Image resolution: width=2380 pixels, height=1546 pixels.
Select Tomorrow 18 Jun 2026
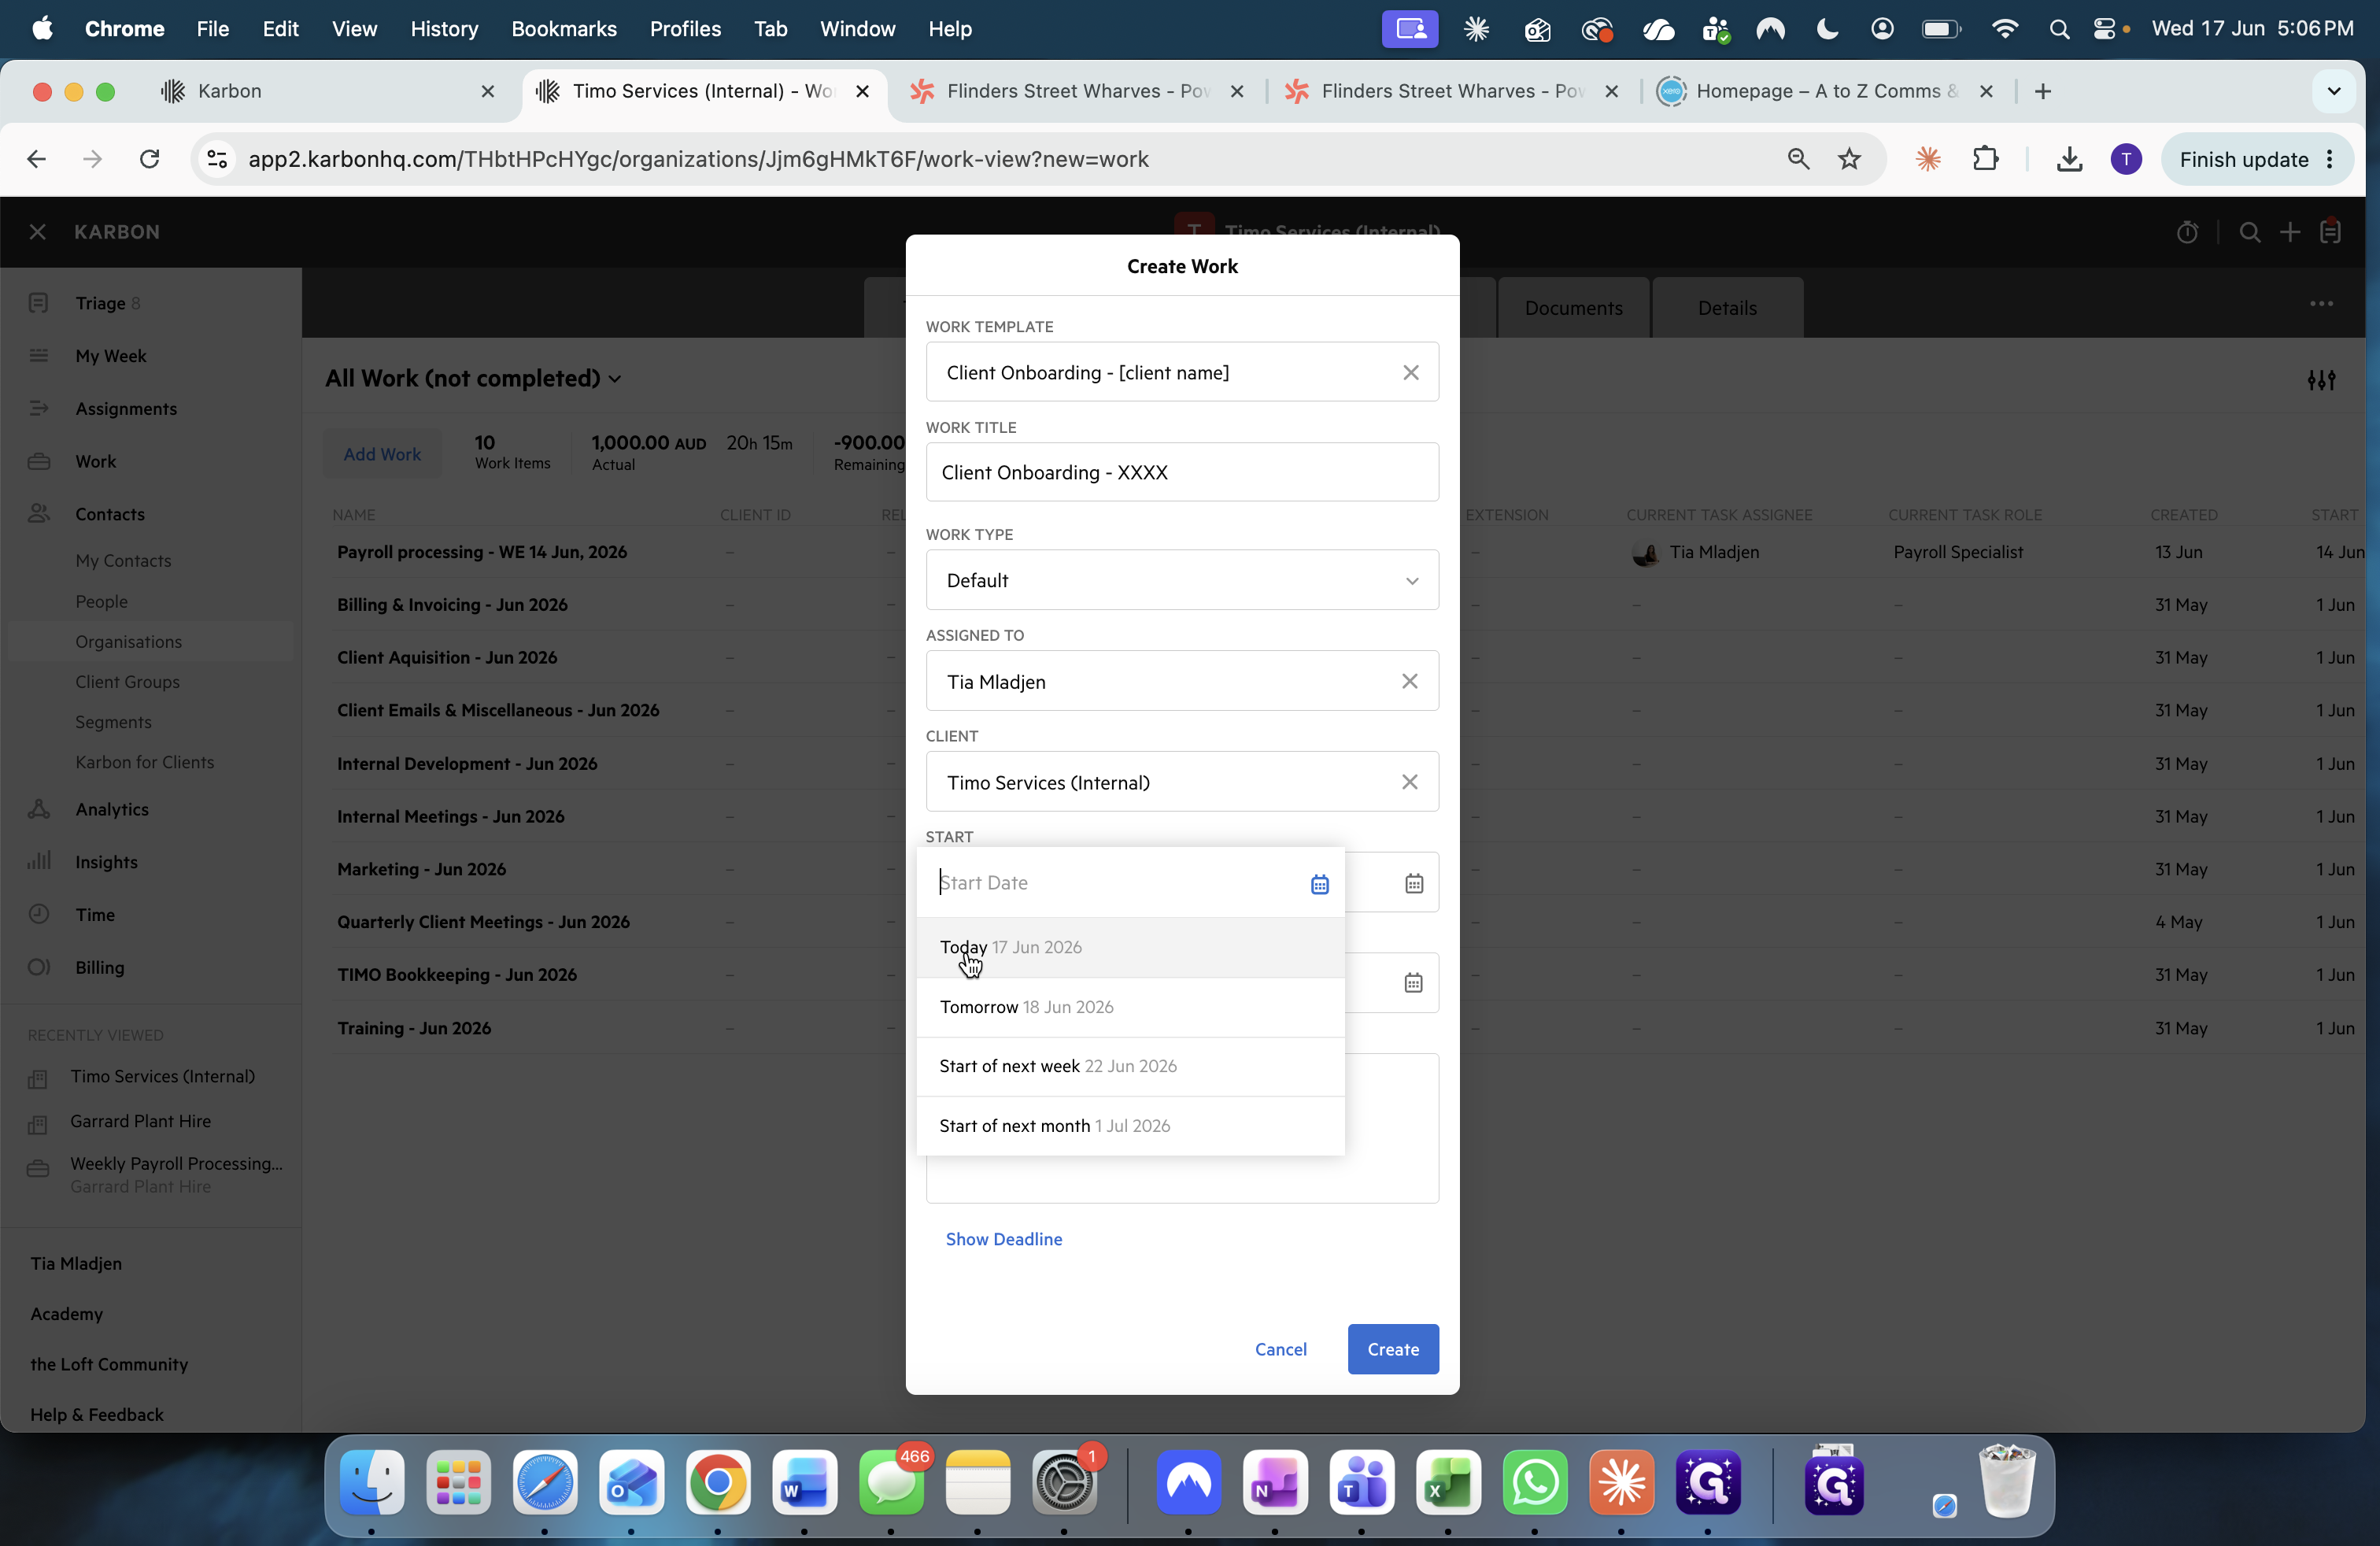(x=1130, y=1007)
